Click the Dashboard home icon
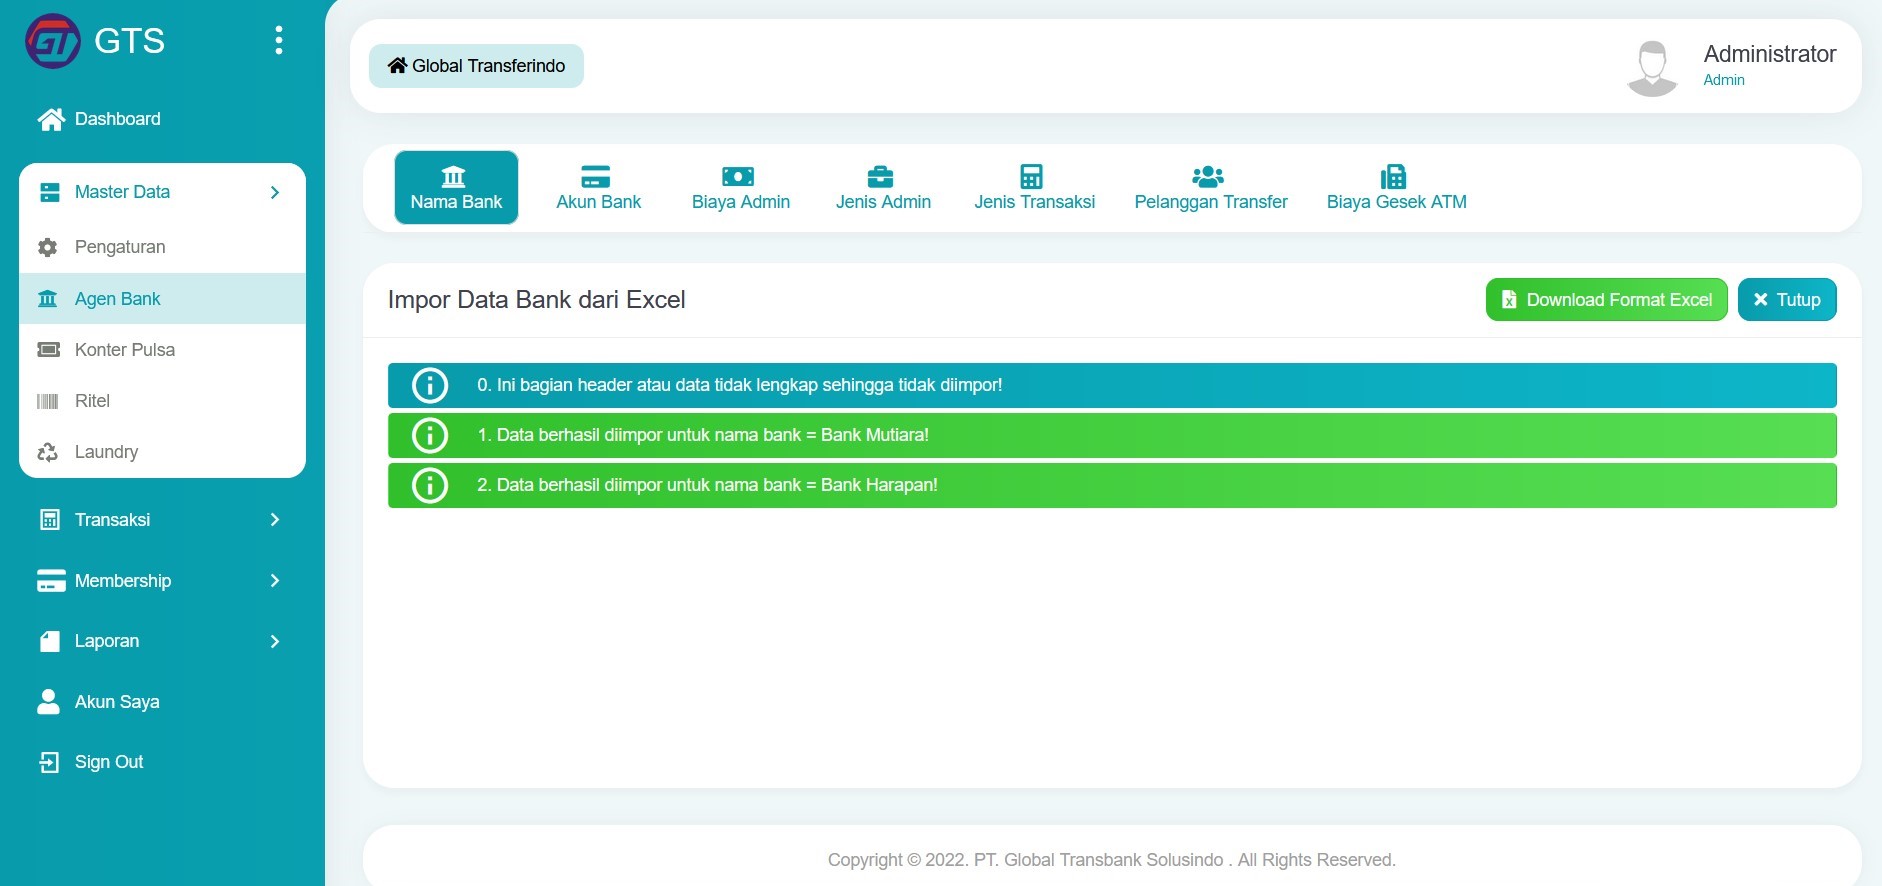1882x886 pixels. 51,119
